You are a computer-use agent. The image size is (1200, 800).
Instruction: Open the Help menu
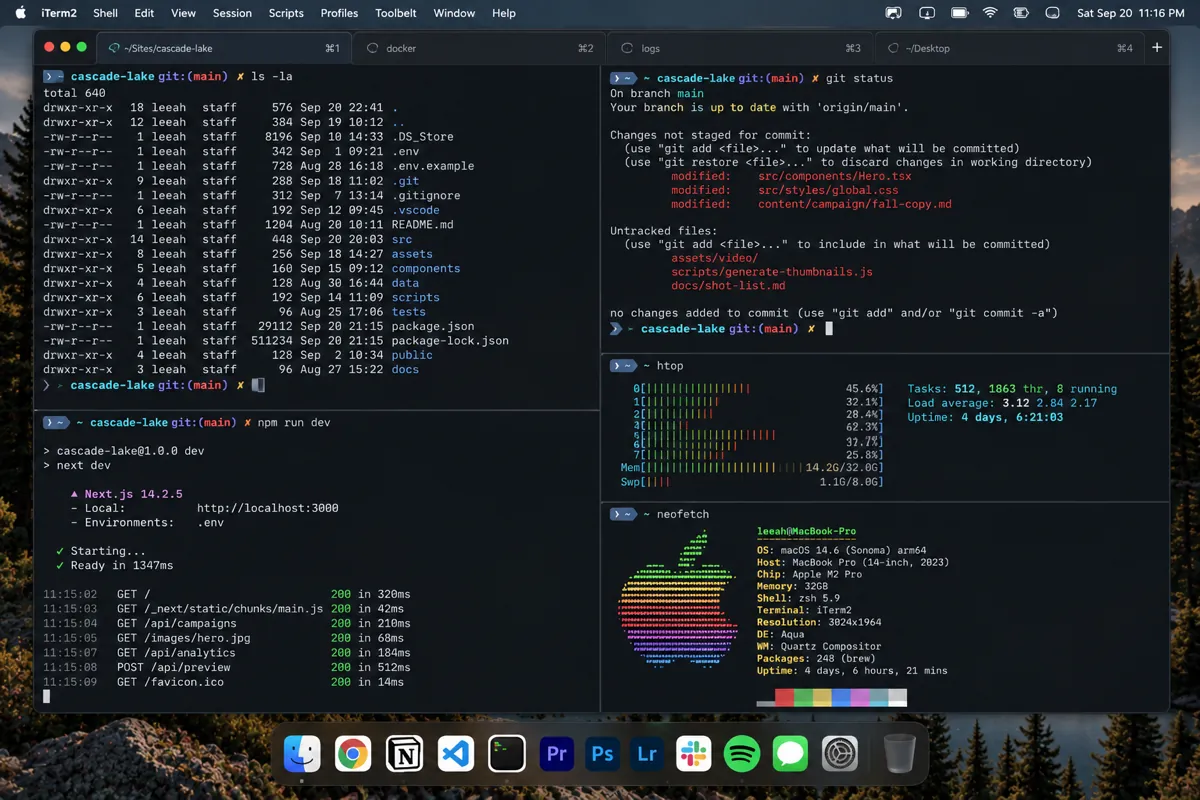(x=504, y=13)
